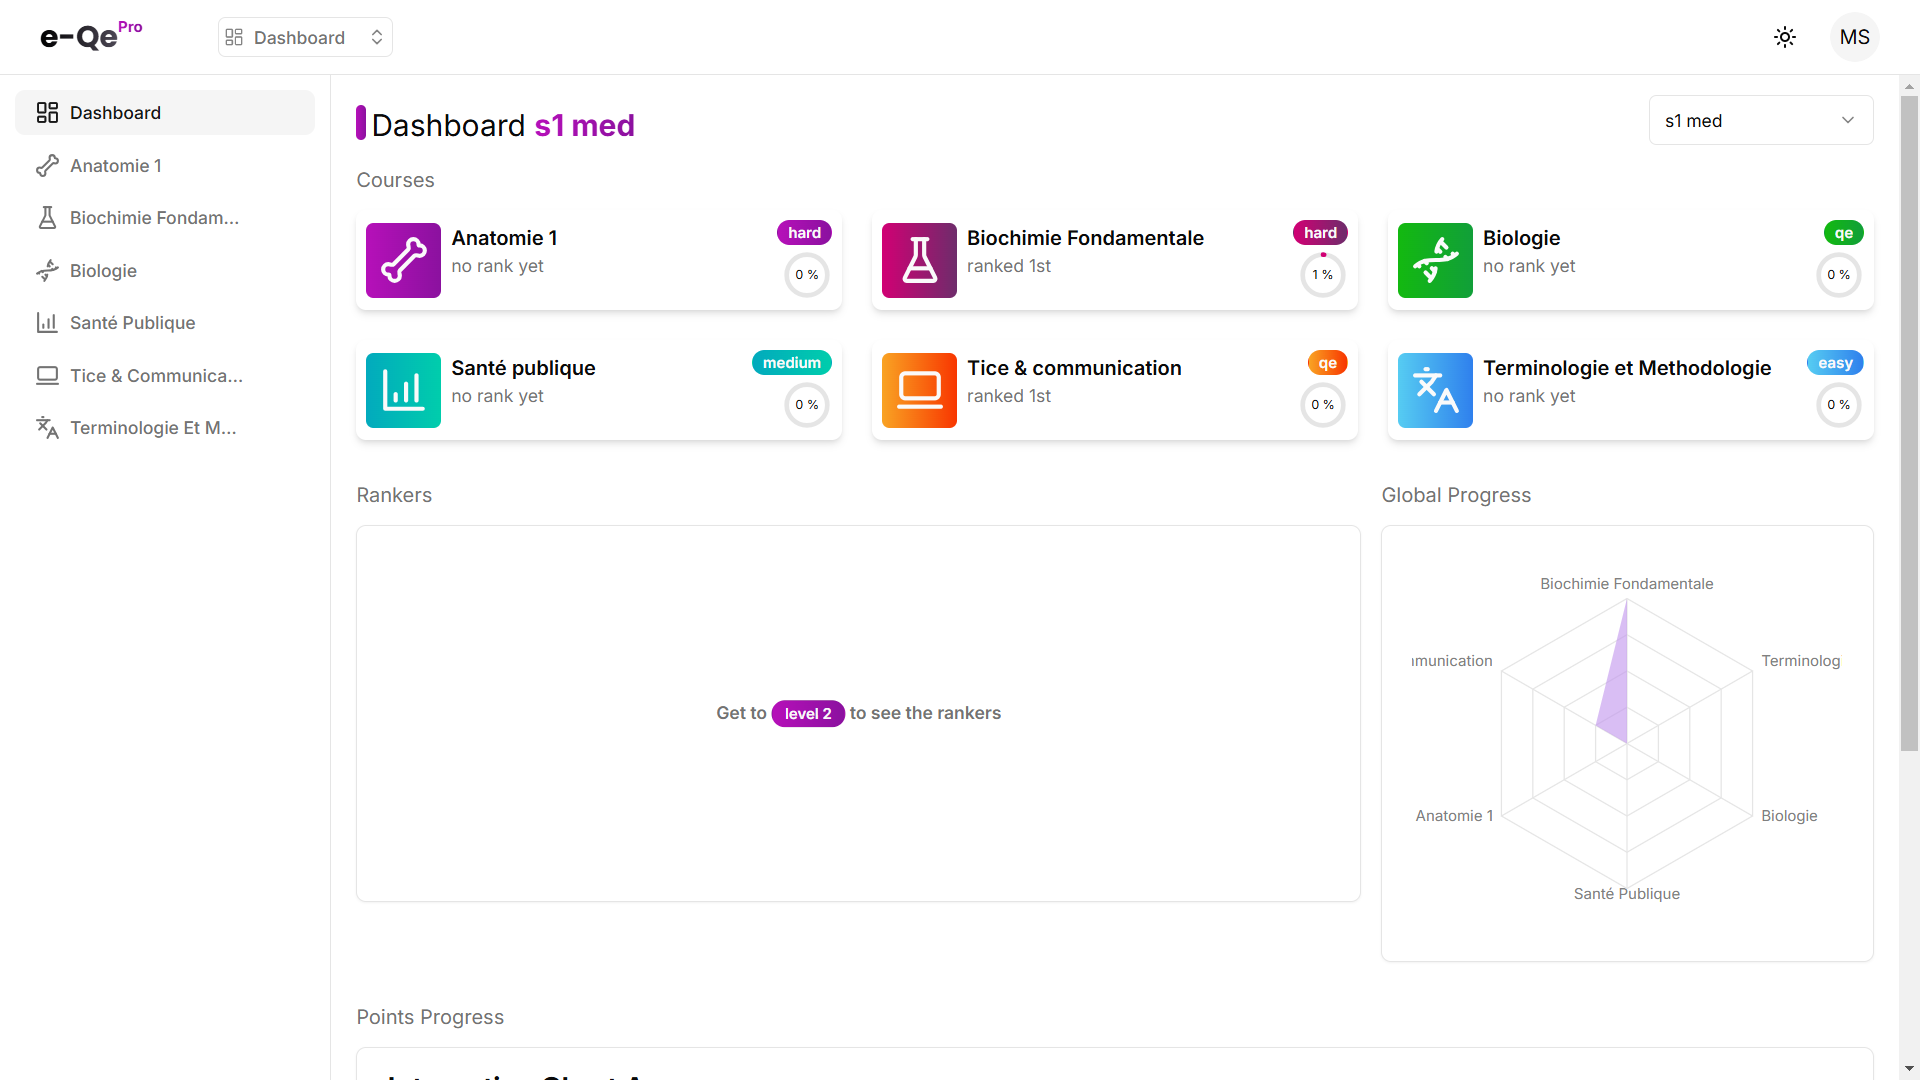
Task: Click the level 2 badge in Rankers
Action: point(808,713)
